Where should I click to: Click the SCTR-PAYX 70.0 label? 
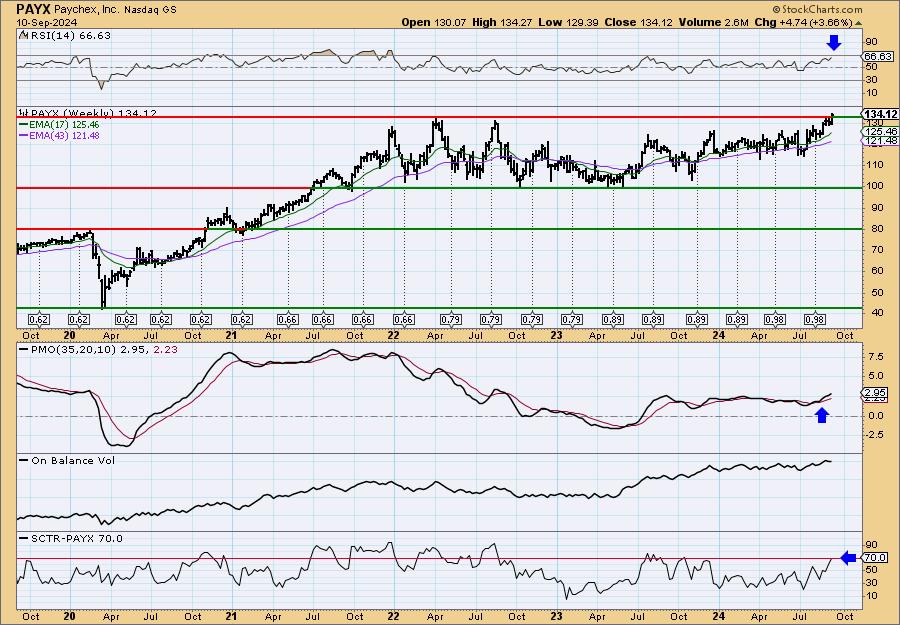pos(71,538)
